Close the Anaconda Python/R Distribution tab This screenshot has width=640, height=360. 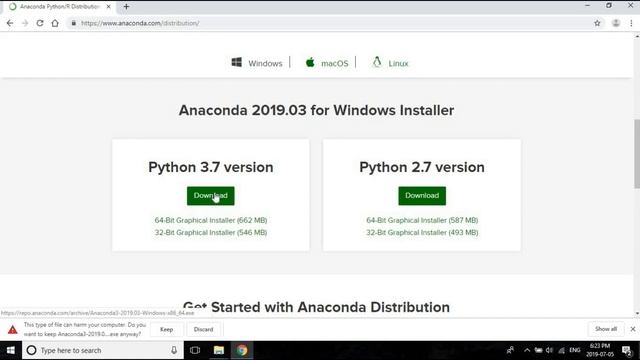108,7
